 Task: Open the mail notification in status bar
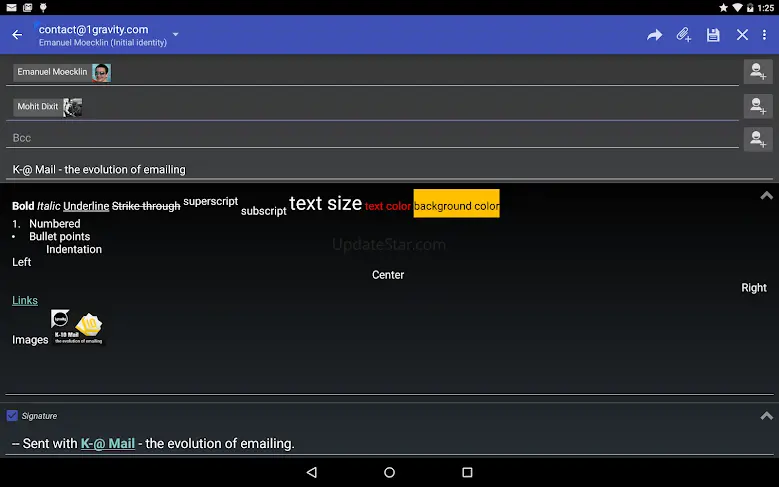click(11, 7)
